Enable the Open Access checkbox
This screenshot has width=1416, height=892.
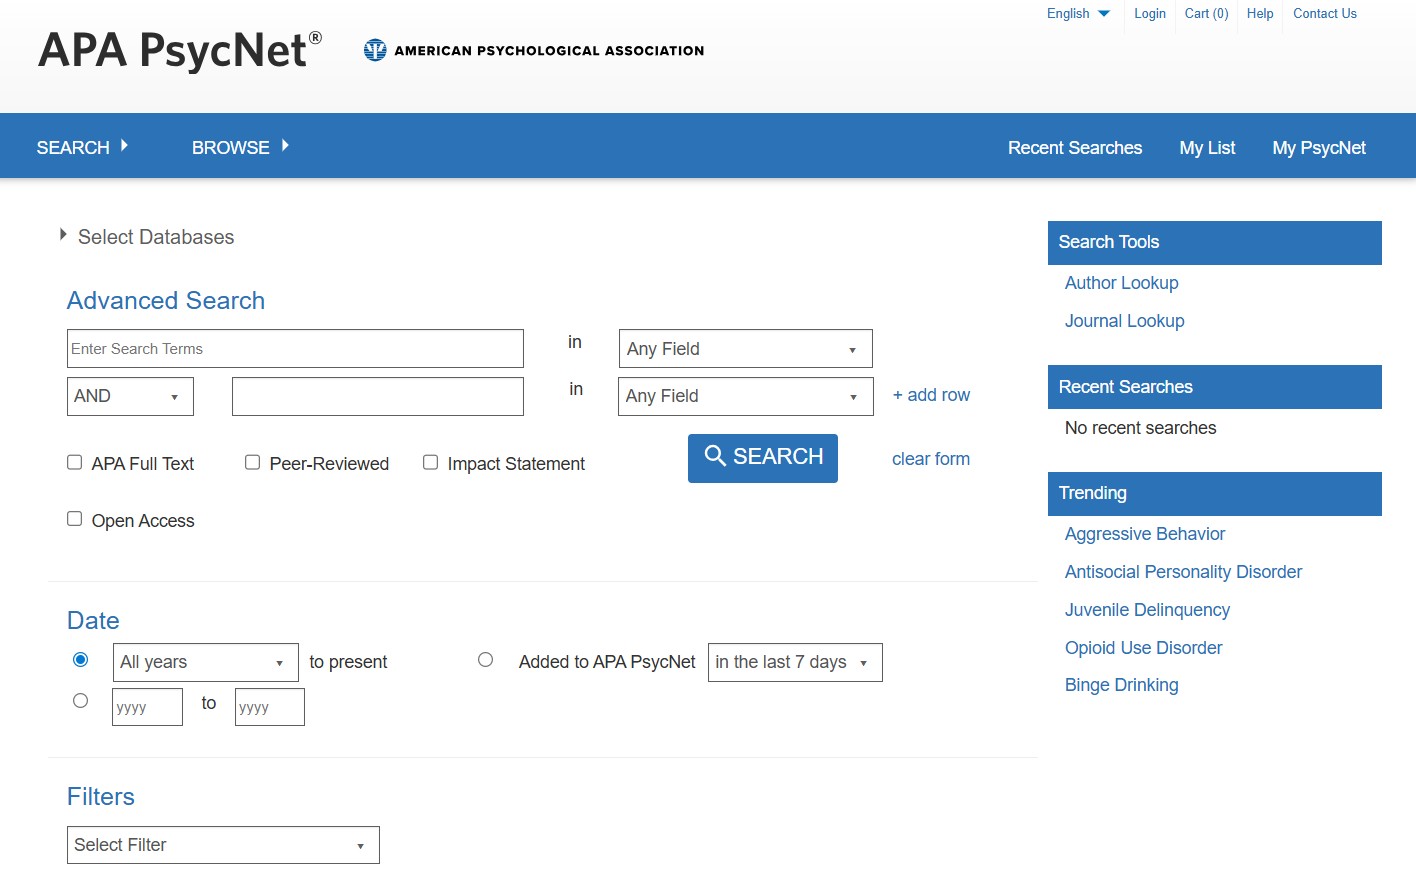pos(74,518)
